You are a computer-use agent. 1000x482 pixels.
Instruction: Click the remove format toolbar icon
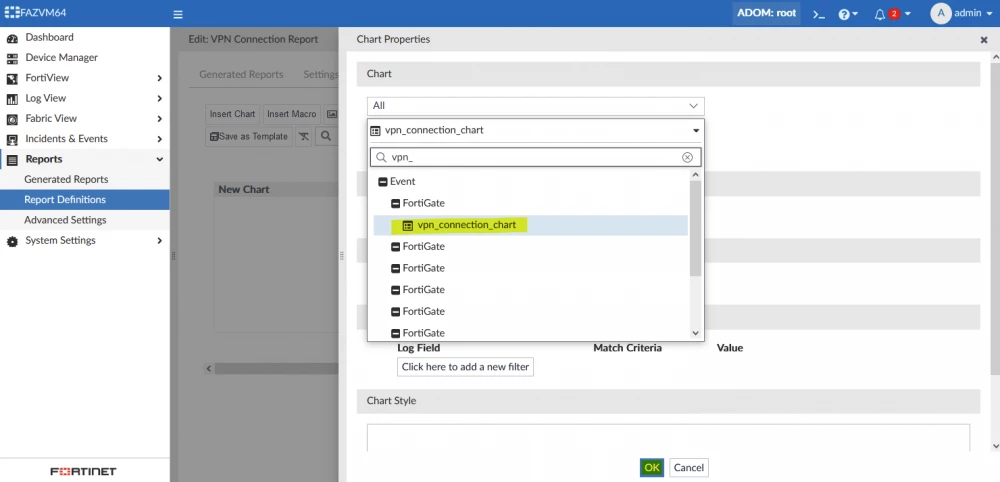(x=304, y=136)
